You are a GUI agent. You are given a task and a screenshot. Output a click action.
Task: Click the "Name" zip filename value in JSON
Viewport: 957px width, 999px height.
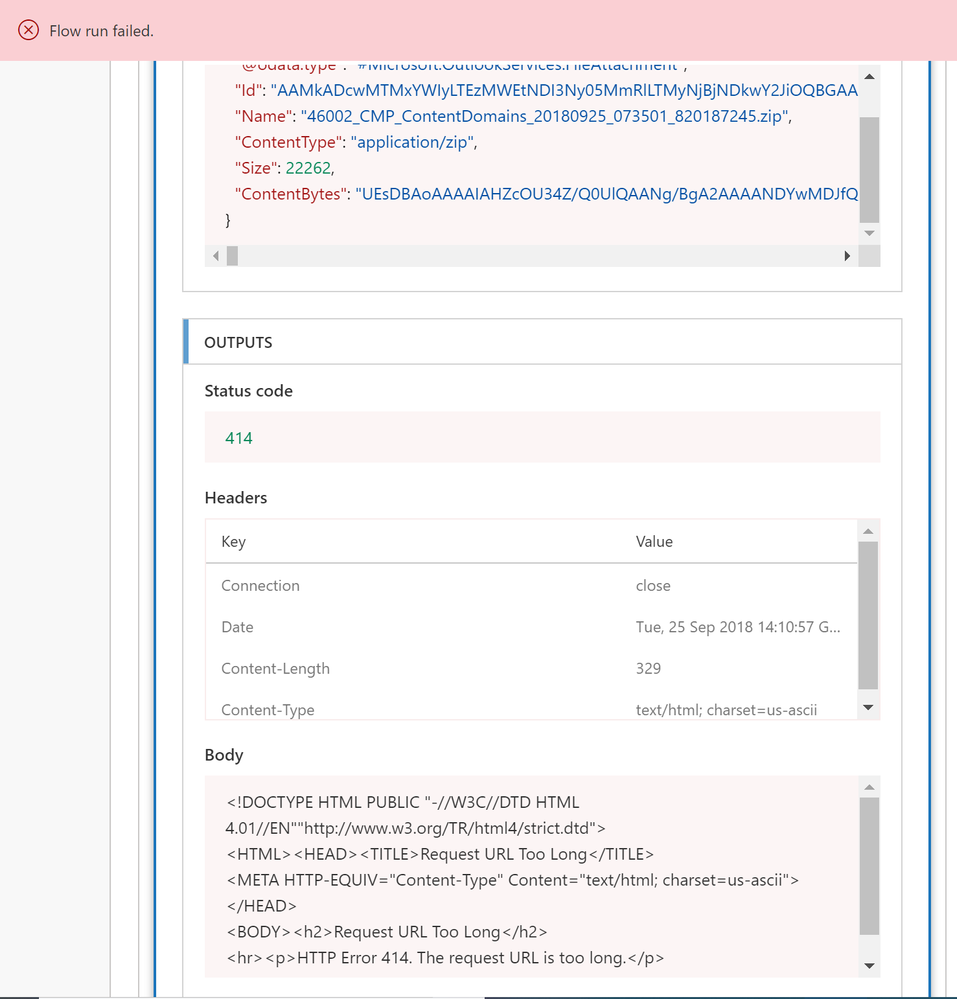pyautogui.click(x=545, y=117)
